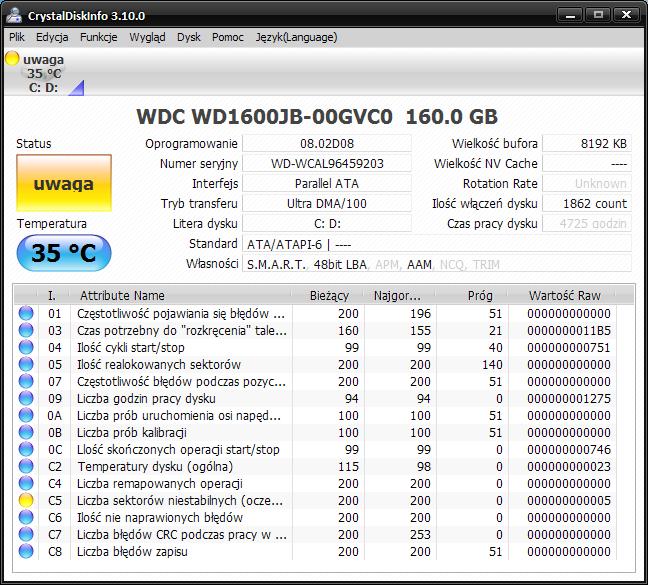
Task: Select the yellow uwaga disk status icon
Action: coord(12,58)
